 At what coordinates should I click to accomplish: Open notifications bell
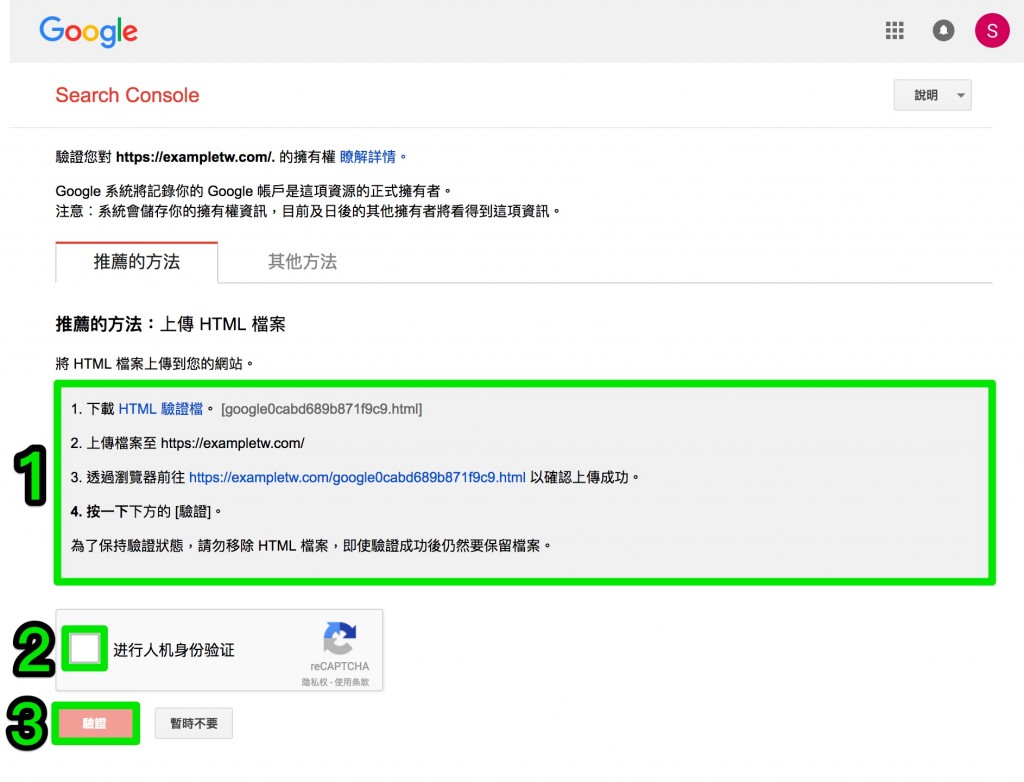coord(943,30)
